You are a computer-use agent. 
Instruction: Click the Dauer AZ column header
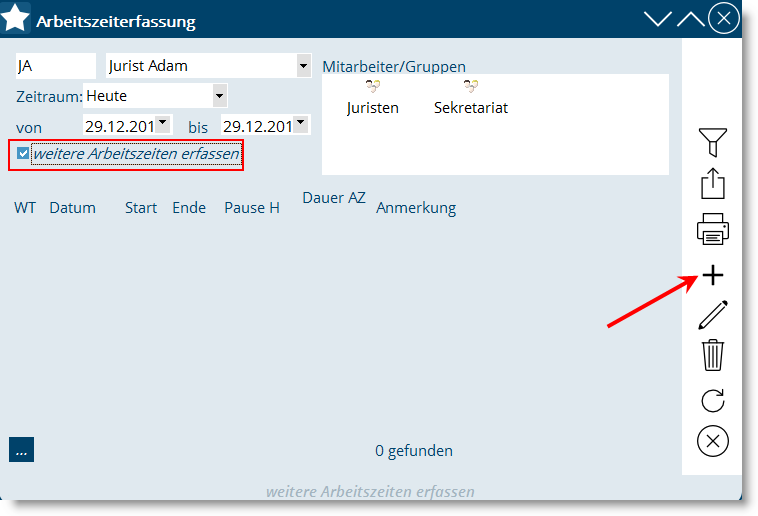point(334,197)
